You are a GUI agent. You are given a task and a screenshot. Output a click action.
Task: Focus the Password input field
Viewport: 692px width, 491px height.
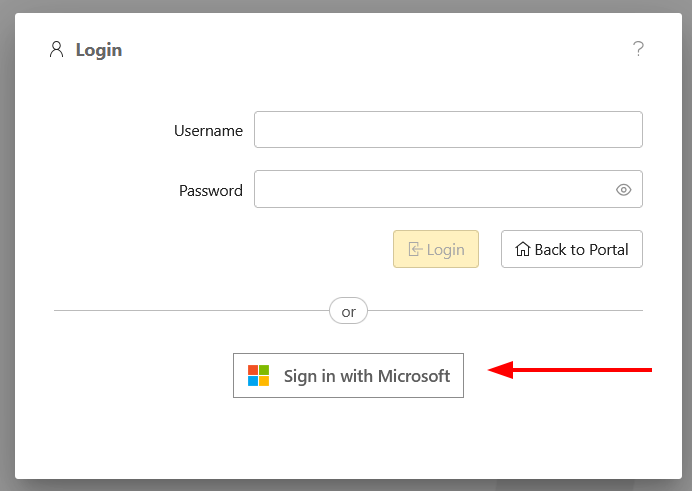(432, 190)
